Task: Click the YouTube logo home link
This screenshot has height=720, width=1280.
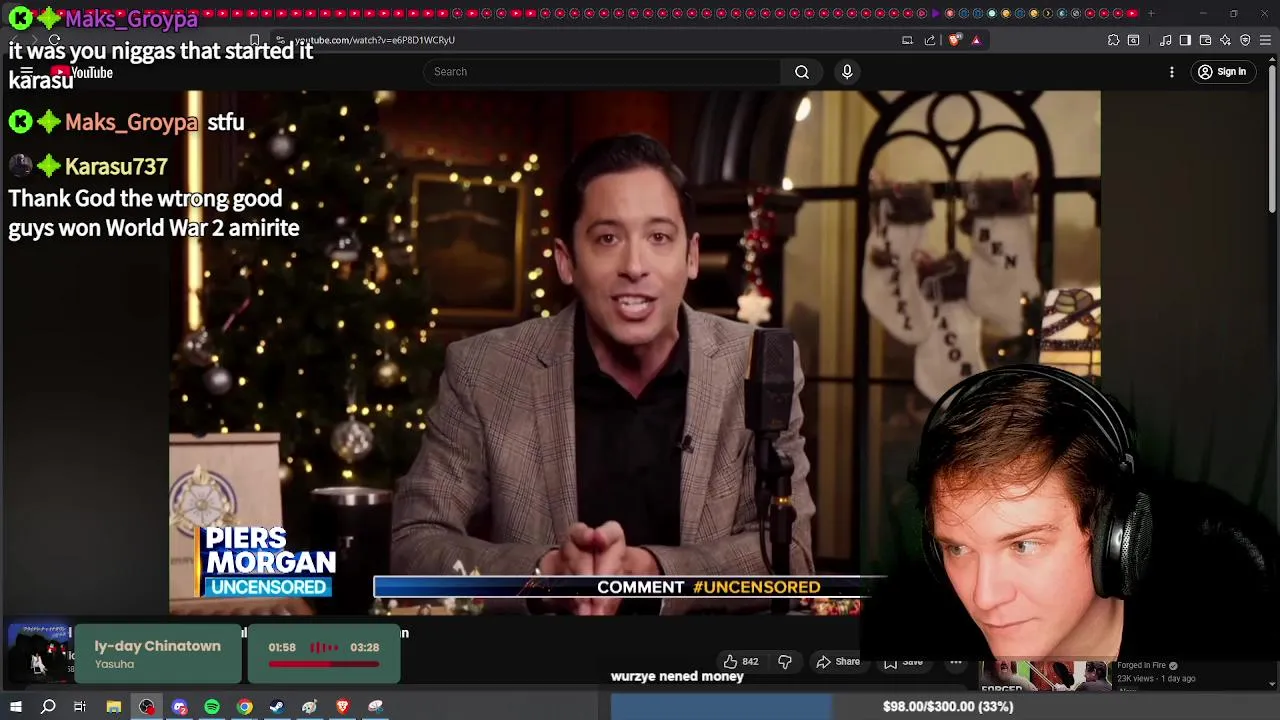Action: pos(82,72)
